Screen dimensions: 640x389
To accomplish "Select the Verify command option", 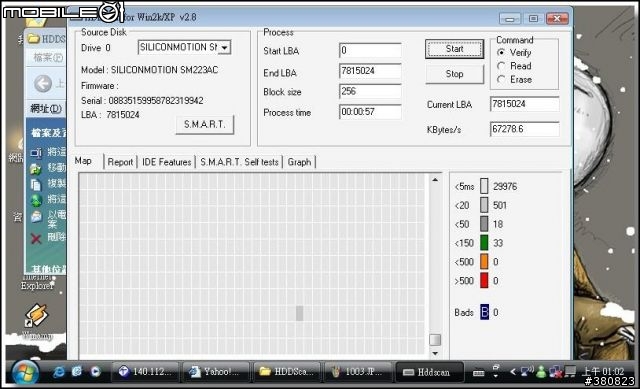I will tap(514, 53).
